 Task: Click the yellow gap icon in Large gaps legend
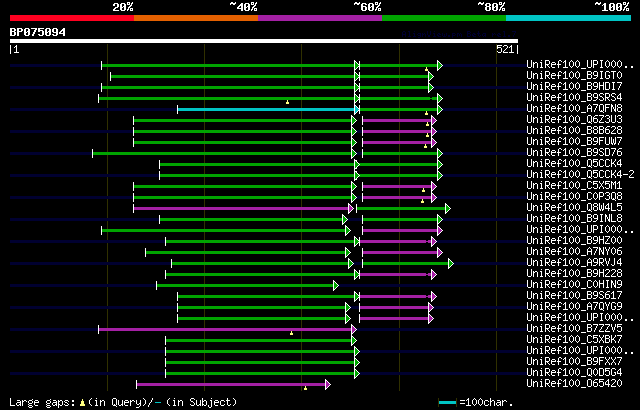[x=82, y=403]
